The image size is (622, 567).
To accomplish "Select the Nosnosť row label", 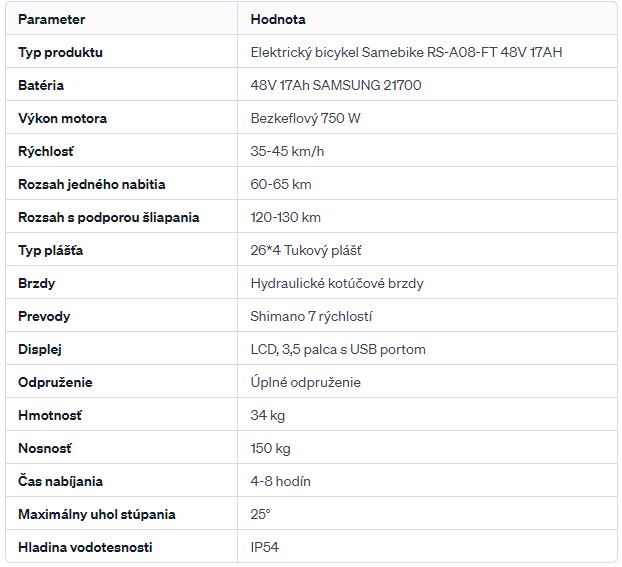I will tap(45, 448).
